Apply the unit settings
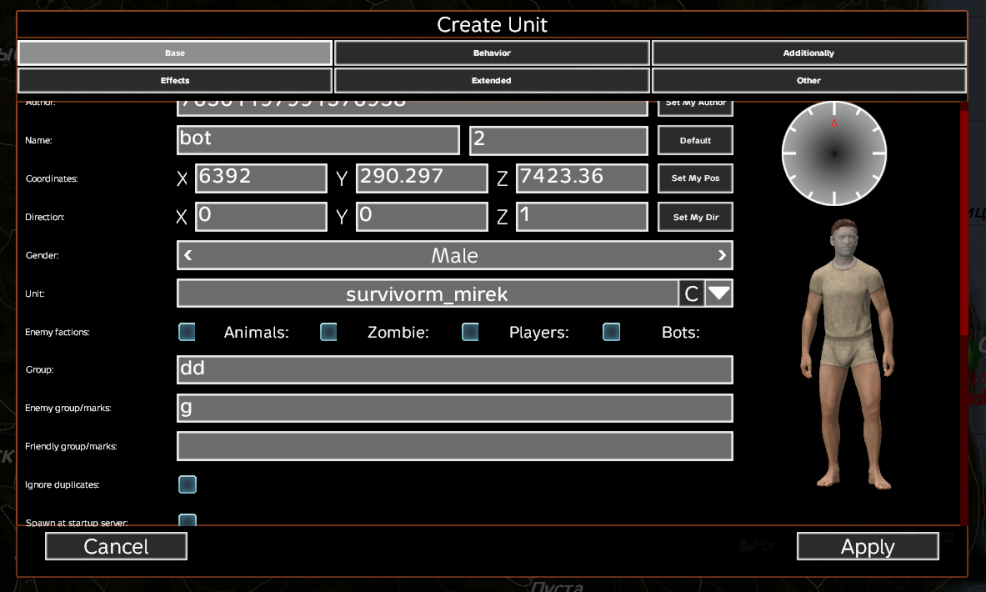The width and height of the screenshot is (986, 592). (867, 546)
